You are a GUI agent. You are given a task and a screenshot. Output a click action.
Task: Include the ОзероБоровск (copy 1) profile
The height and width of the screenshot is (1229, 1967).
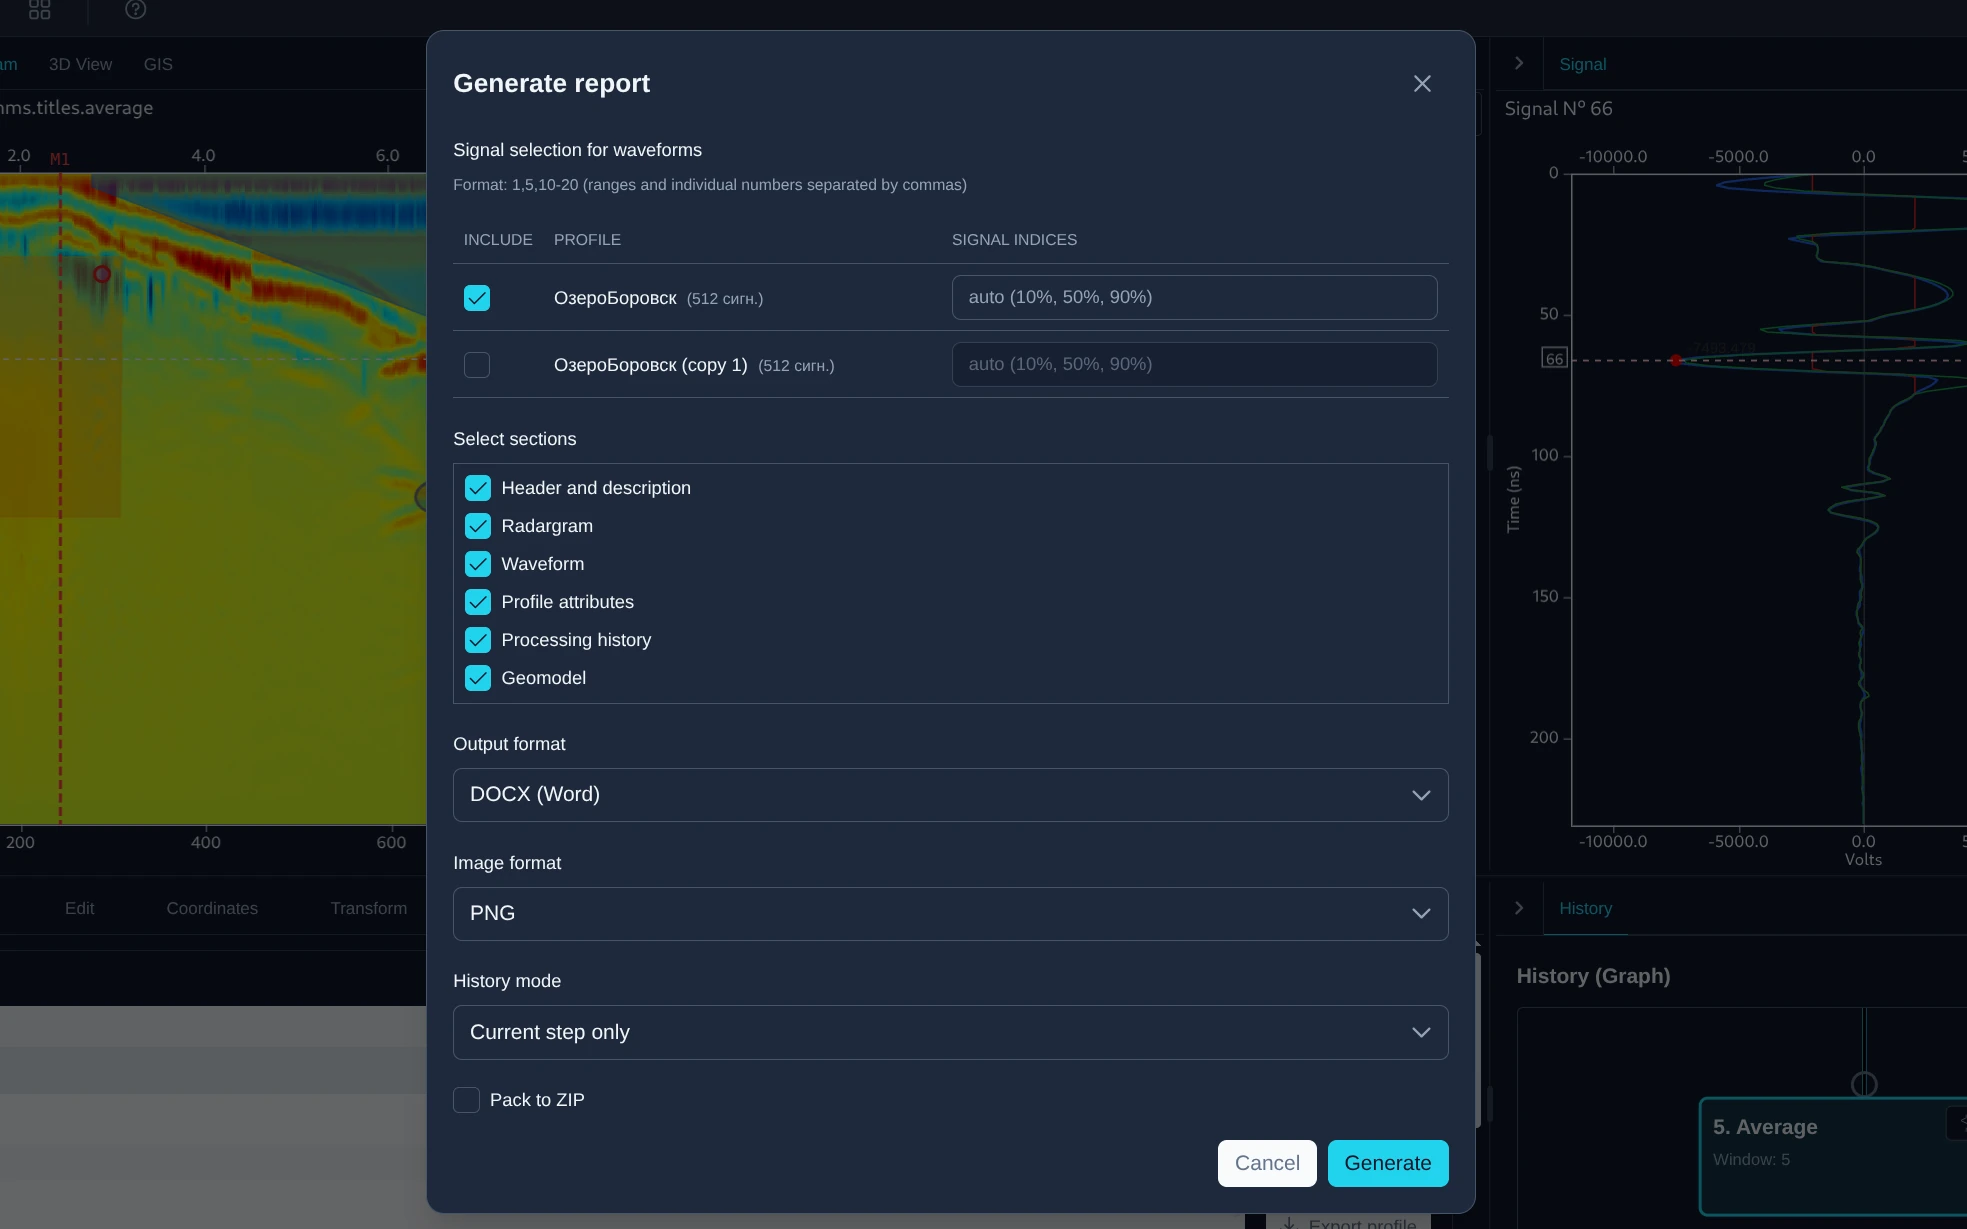pos(476,365)
